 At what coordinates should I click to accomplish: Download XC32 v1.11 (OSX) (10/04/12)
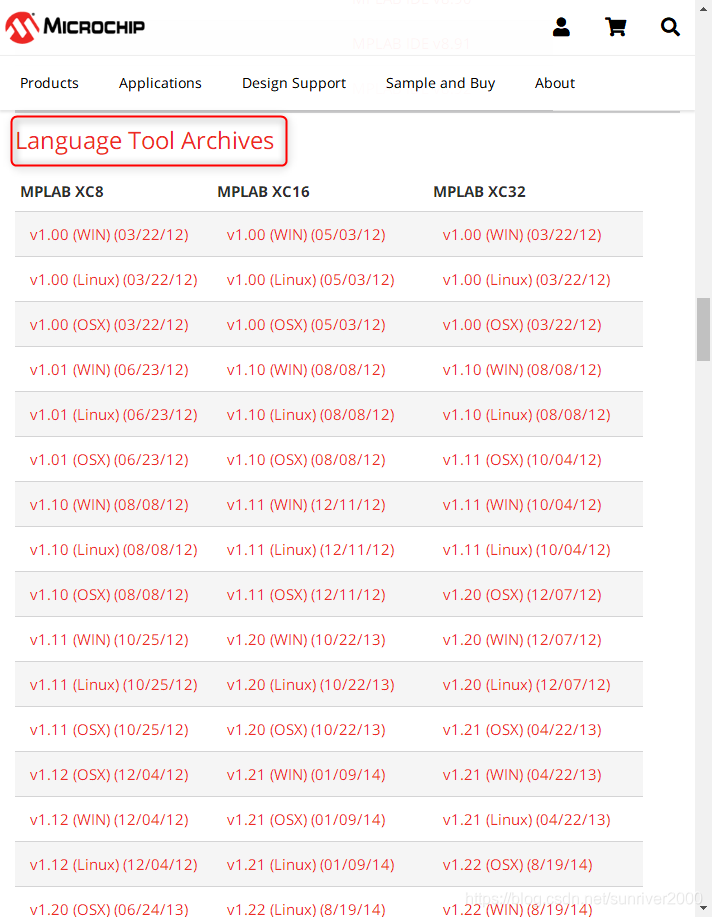(x=522, y=460)
